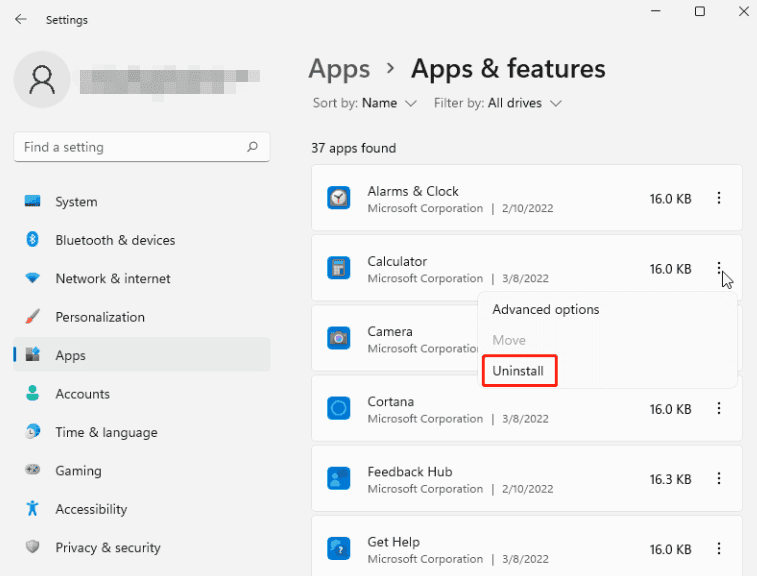Click the 16.3 KB size of Feedback Hub
Image resolution: width=757 pixels, height=576 pixels.
pyautogui.click(x=671, y=479)
